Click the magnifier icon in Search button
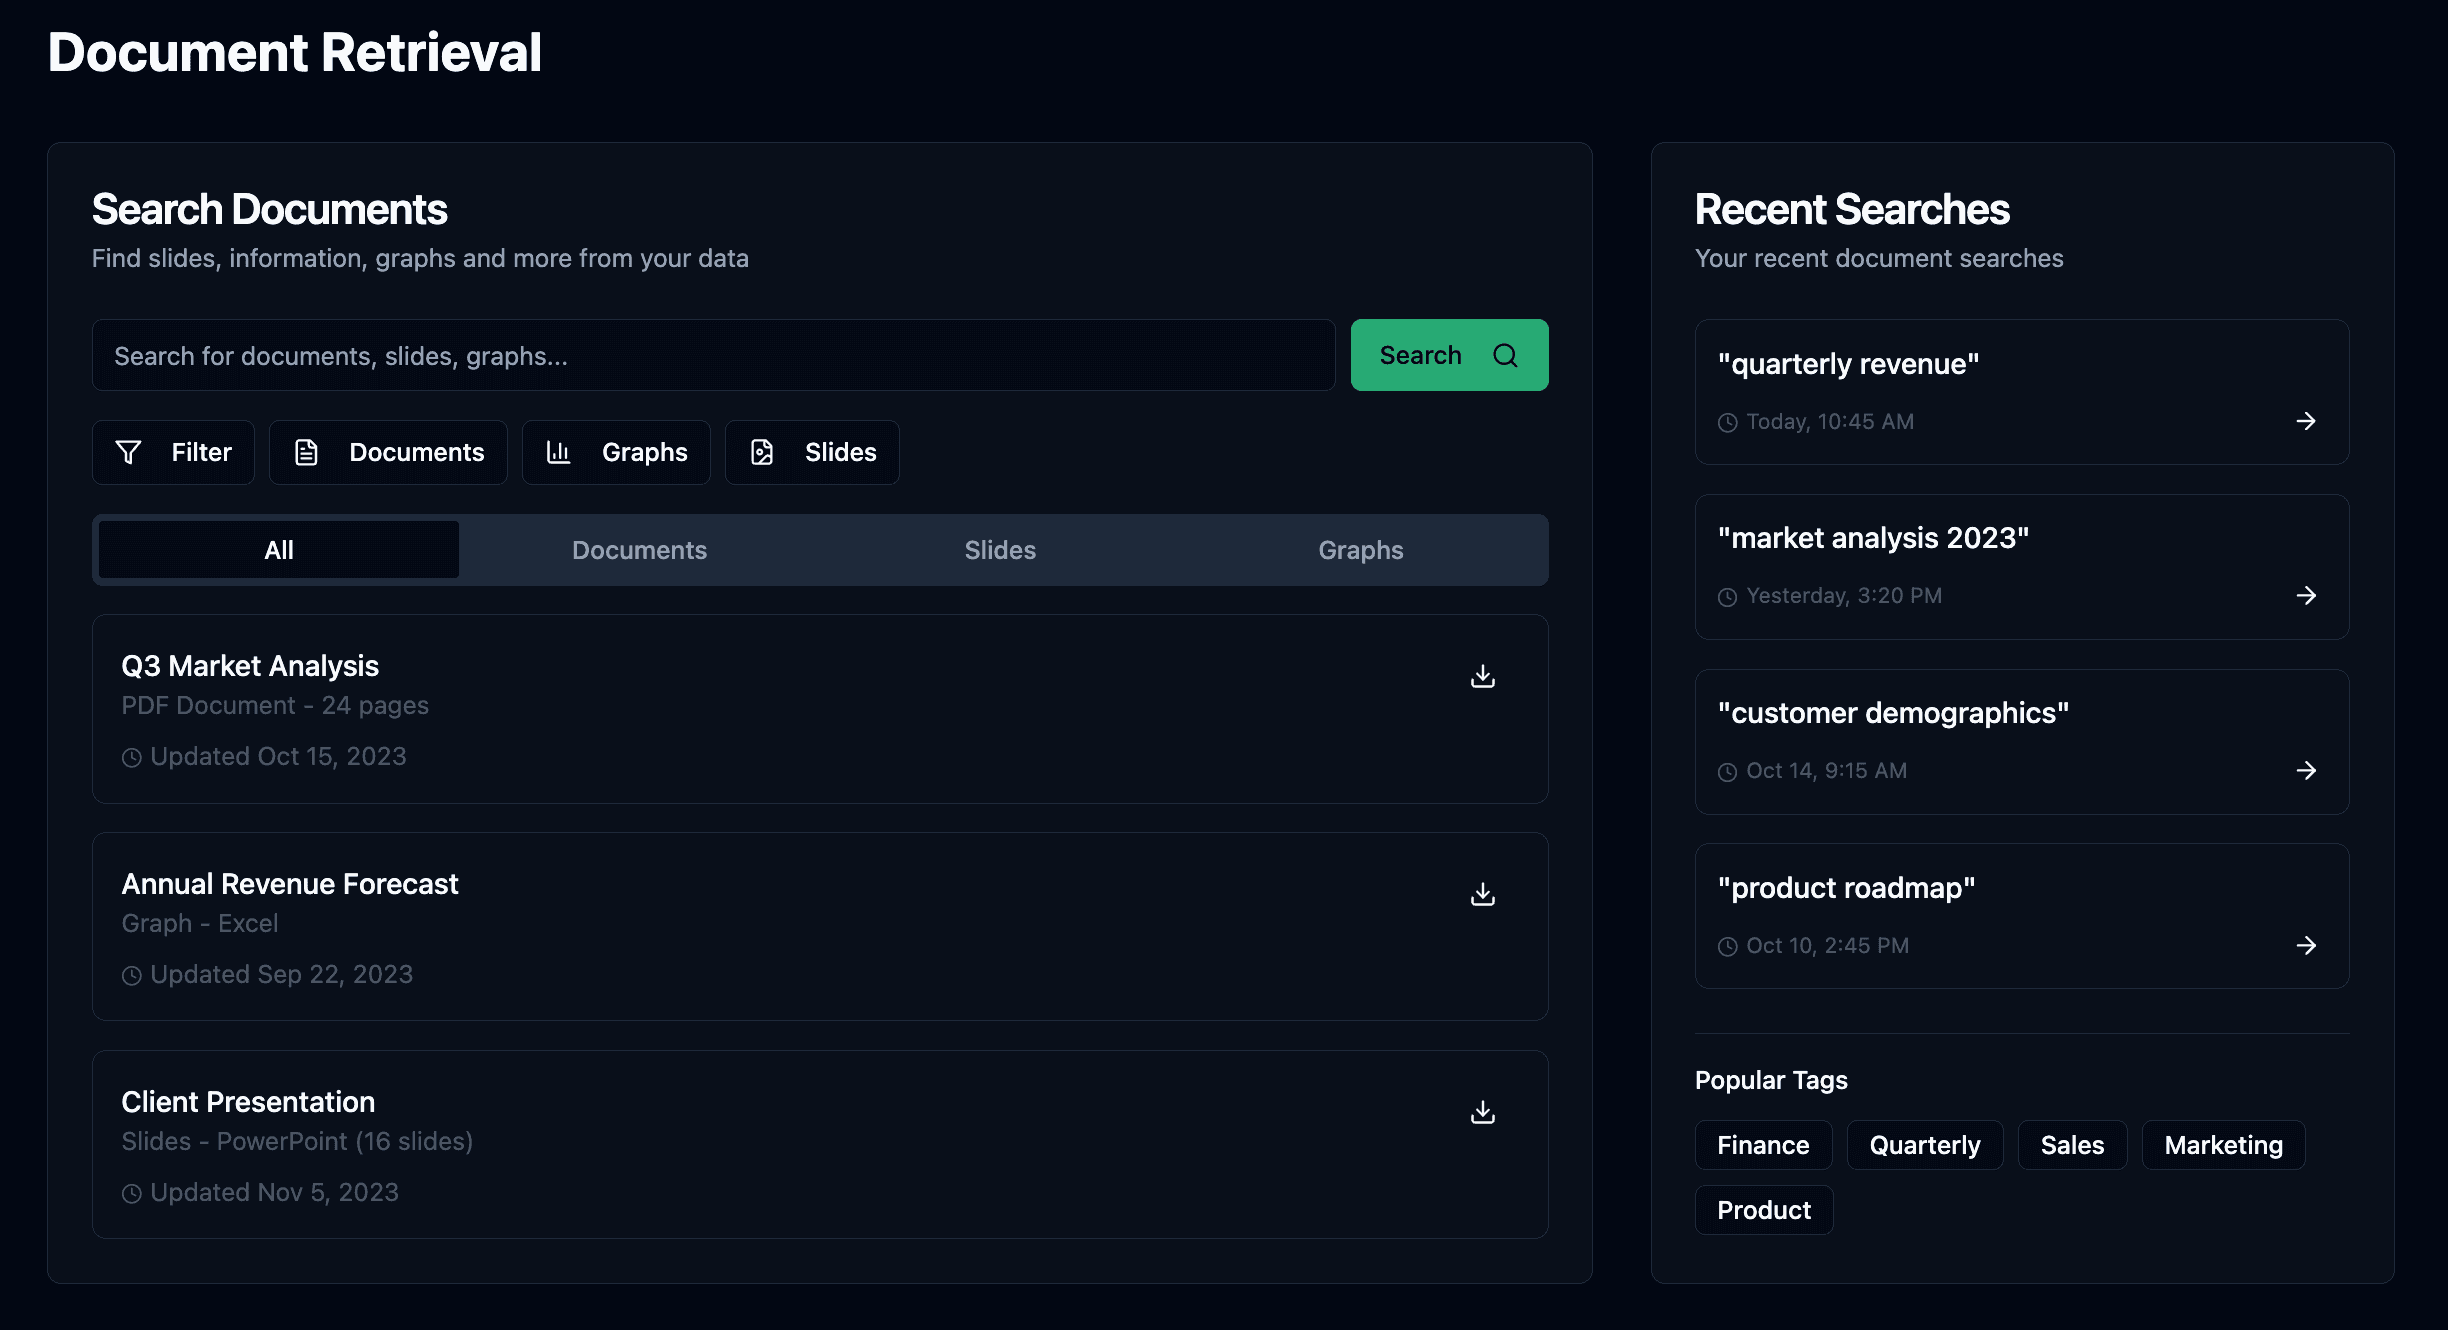Screen dimensions: 2448x1330 (1505, 355)
